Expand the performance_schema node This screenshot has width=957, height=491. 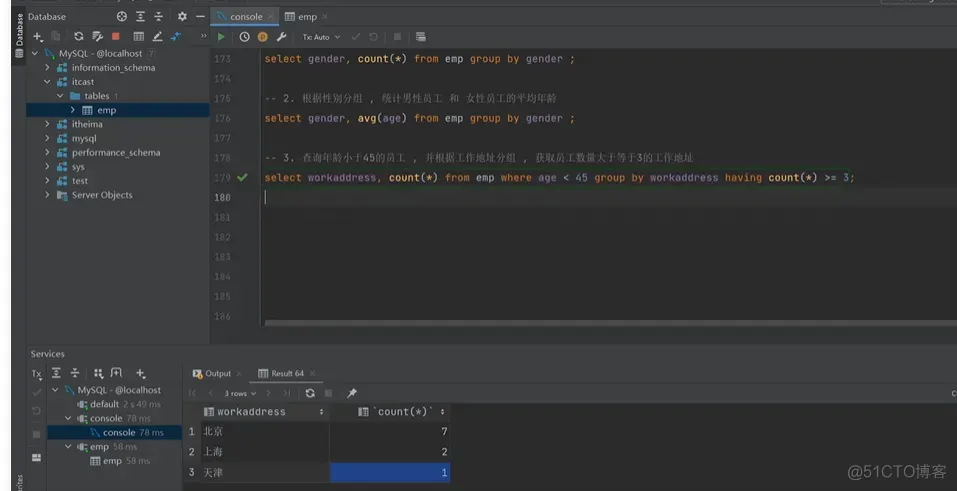point(47,152)
